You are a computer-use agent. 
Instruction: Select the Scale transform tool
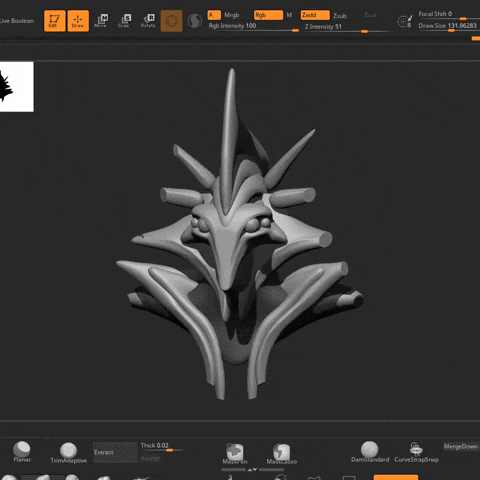(124, 21)
